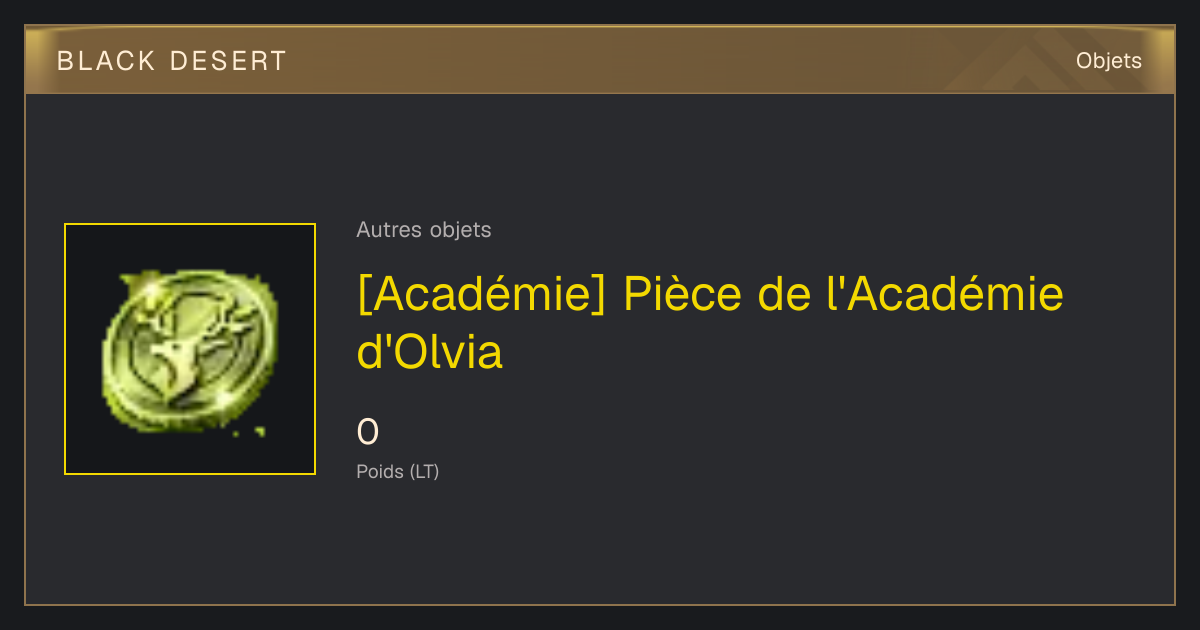
Task: Click the weight value 0
Action: coord(368,433)
